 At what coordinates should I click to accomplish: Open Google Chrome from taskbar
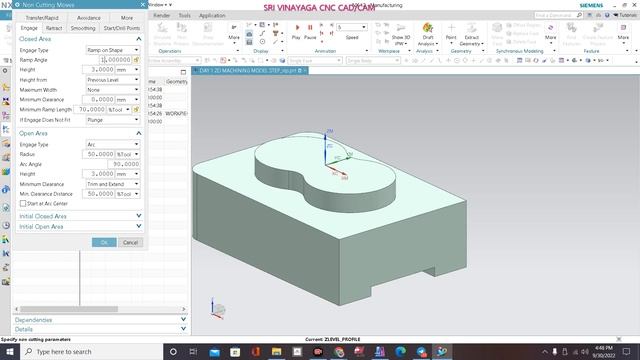pyautogui.click(x=338, y=351)
